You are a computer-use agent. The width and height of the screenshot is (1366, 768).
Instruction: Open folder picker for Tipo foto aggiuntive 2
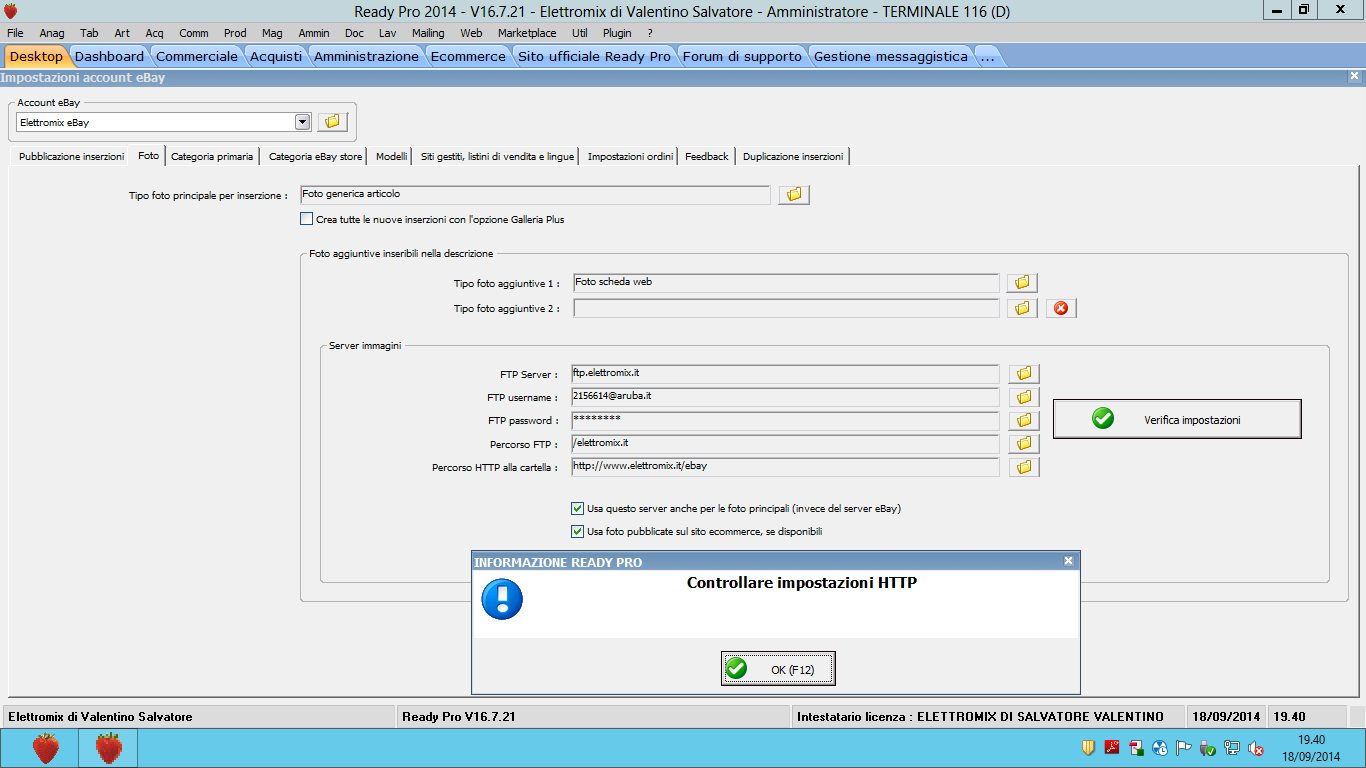1022,308
